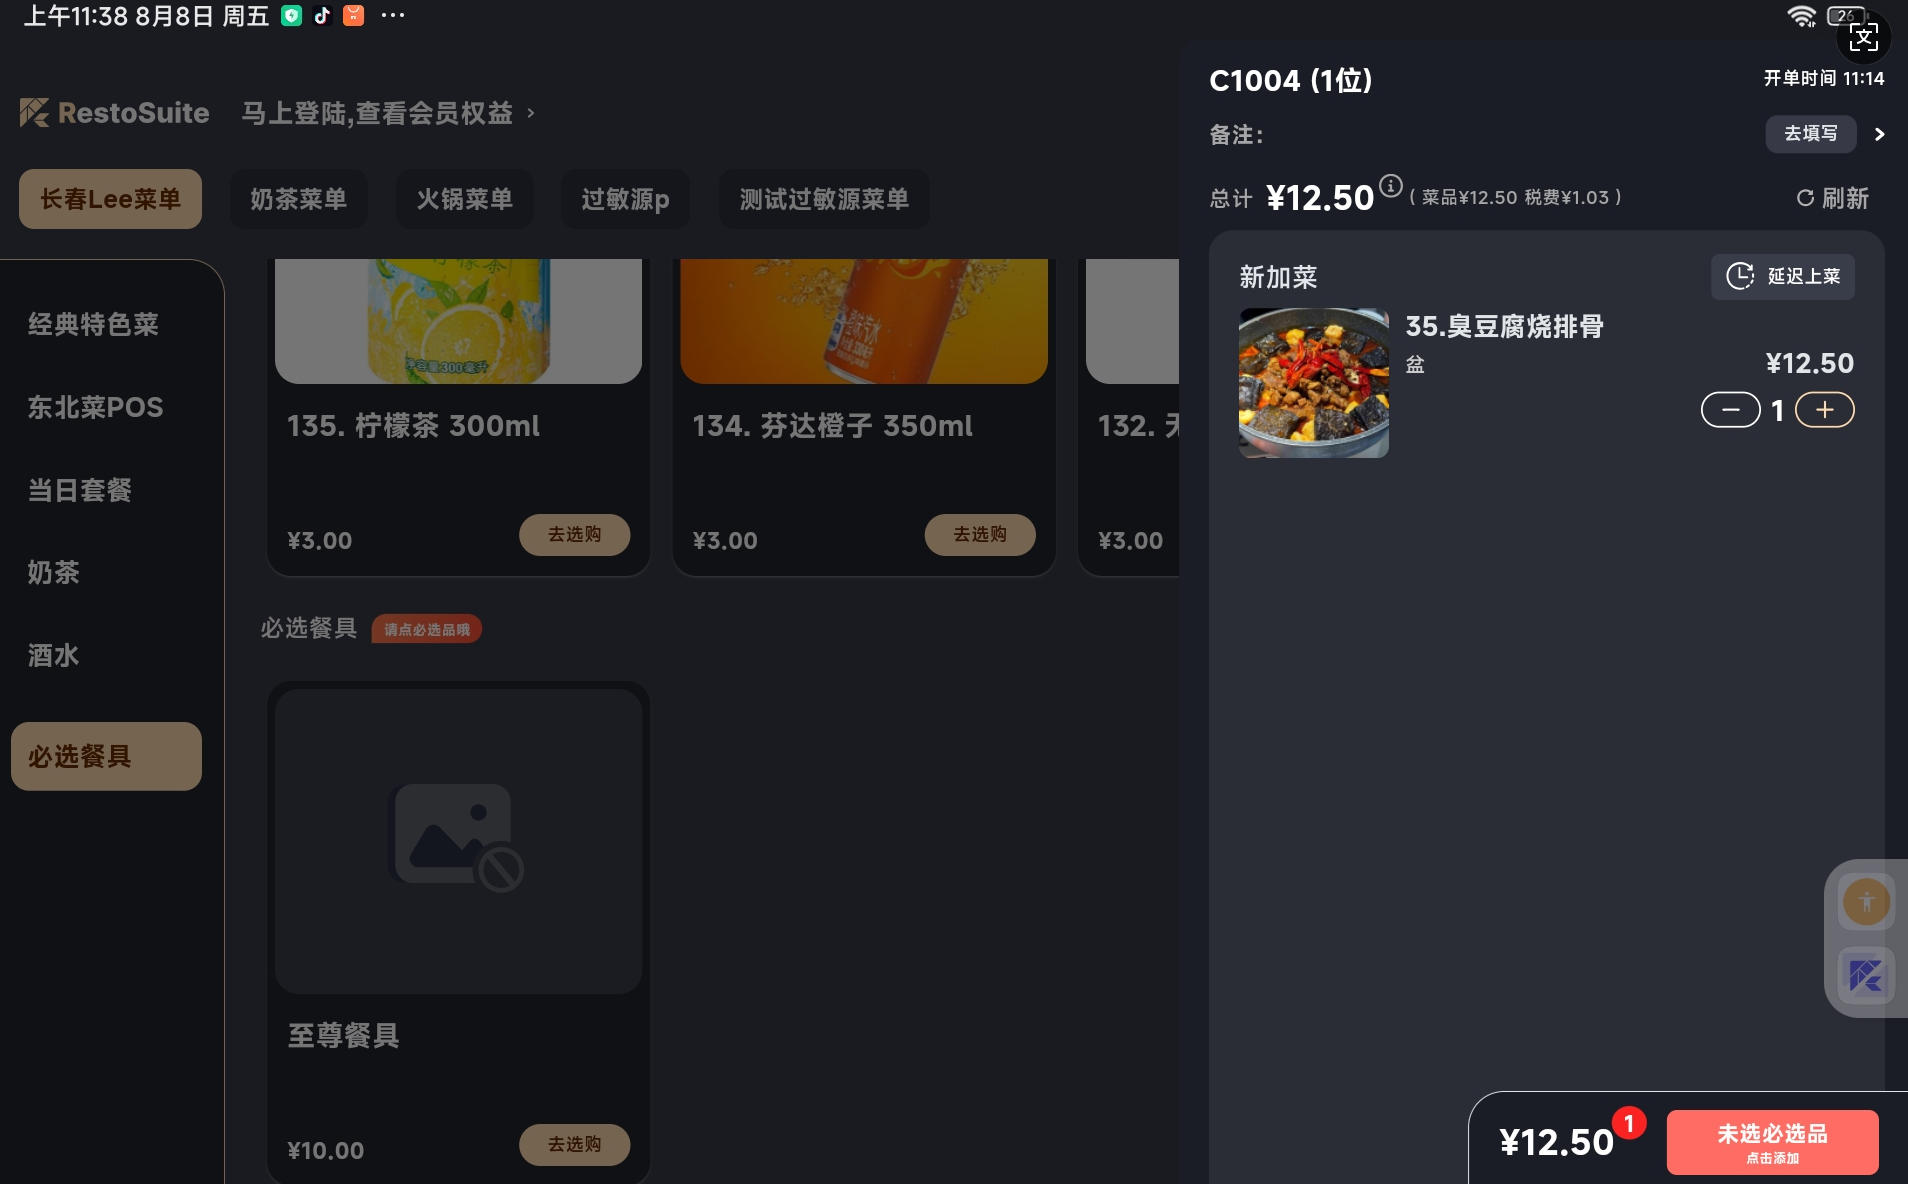Open the 东北菜POS category
This screenshot has height=1184, width=1908.
click(96, 407)
